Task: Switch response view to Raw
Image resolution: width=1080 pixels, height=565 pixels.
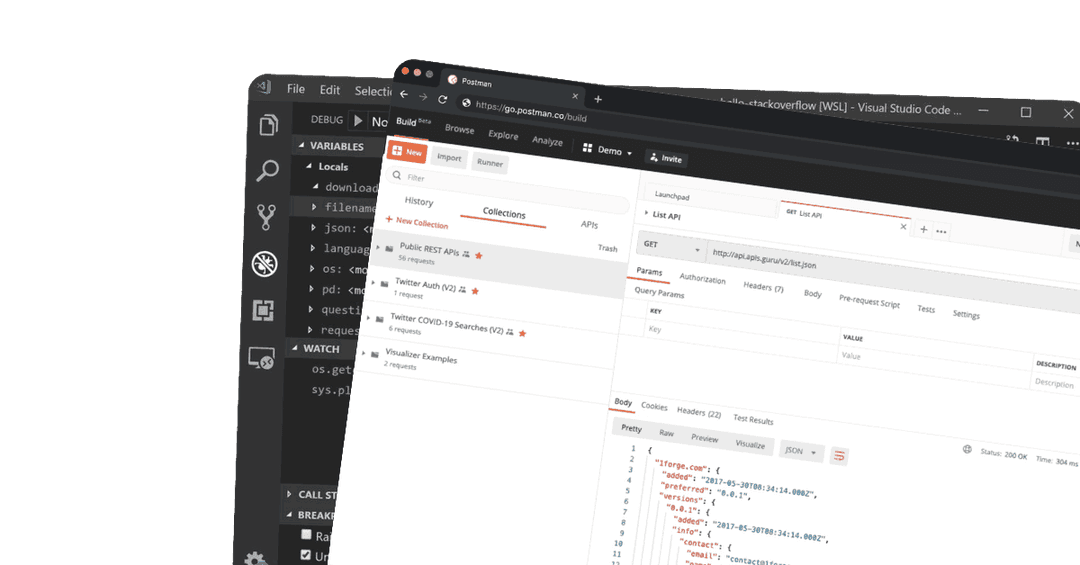Action: (666, 433)
